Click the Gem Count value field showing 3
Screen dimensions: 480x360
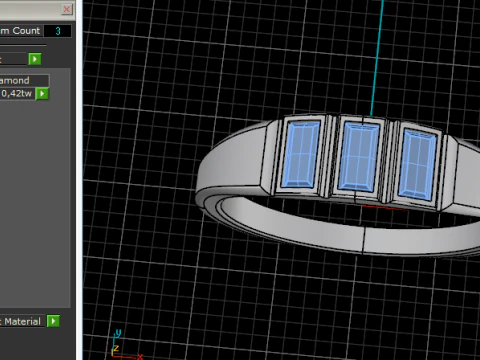pyautogui.click(x=58, y=31)
